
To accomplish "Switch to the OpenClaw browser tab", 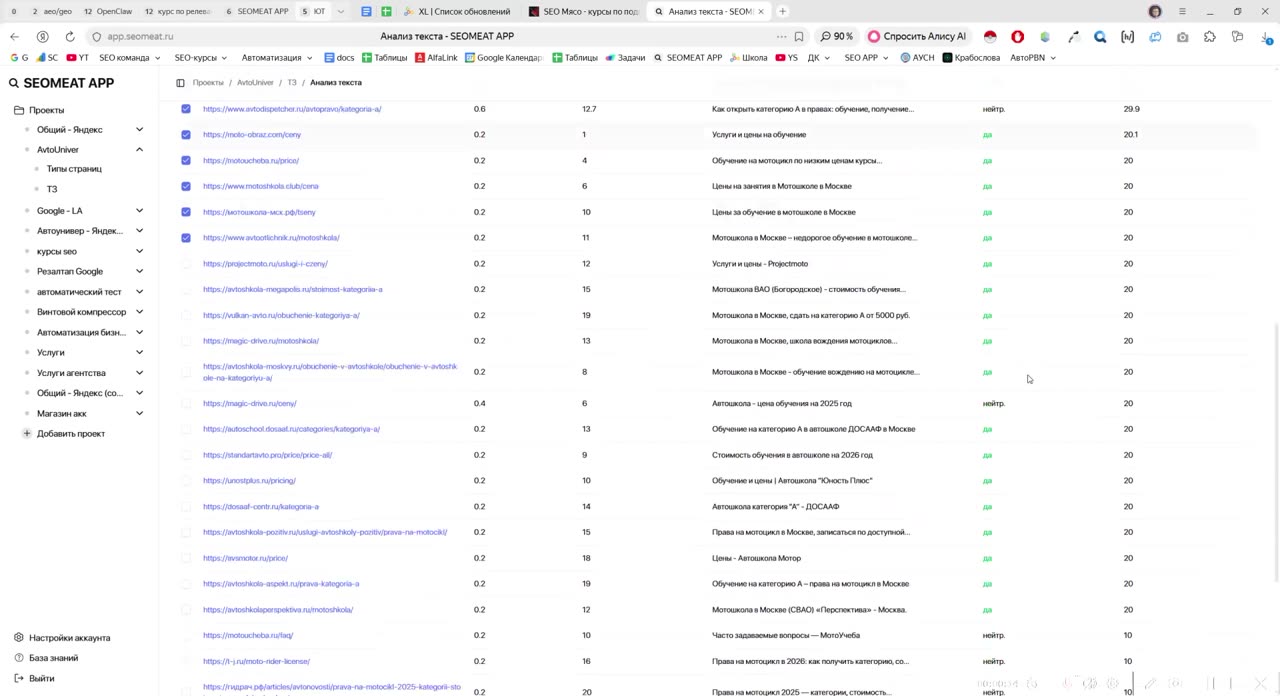I will pyautogui.click(x=108, y=12).
